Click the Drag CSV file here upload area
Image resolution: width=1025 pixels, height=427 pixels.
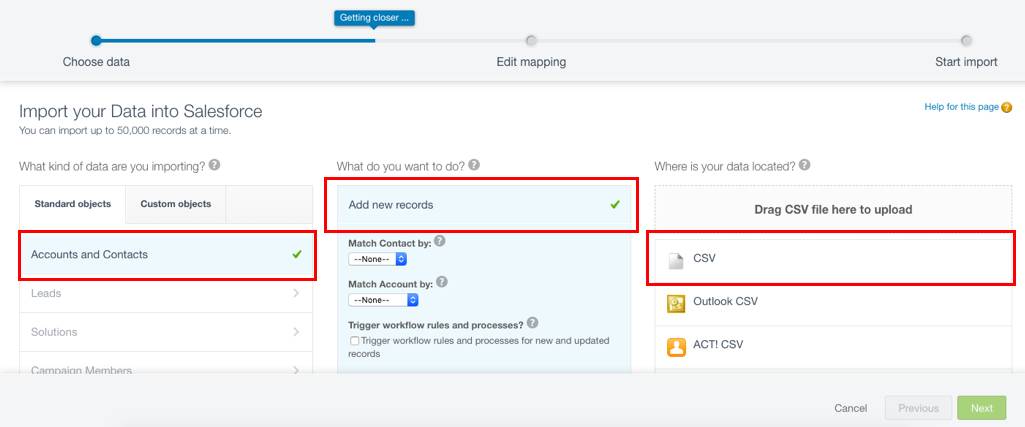[833, 210]
